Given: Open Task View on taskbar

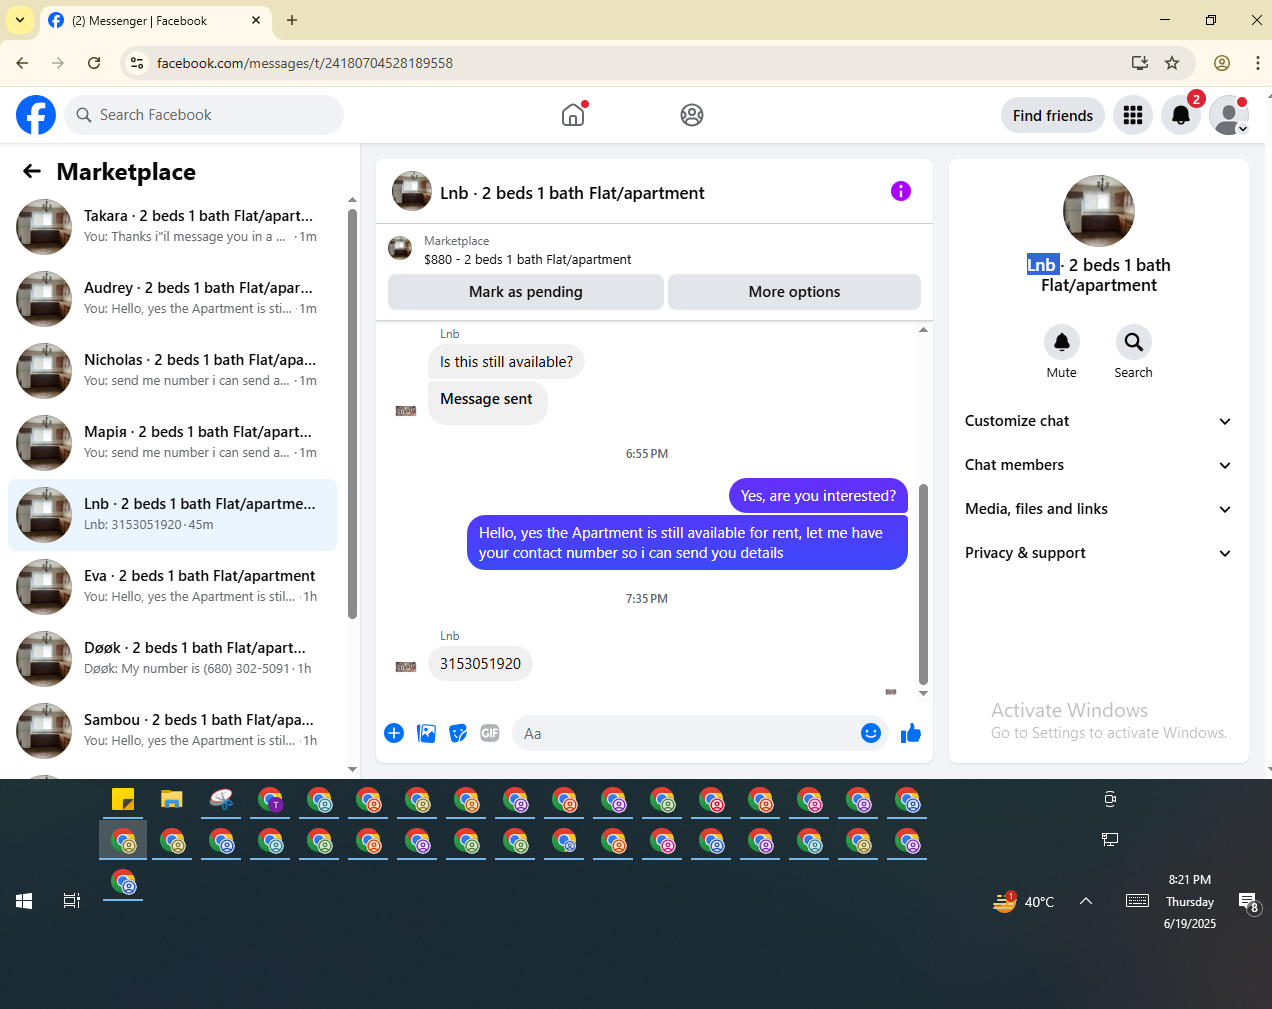Looking at the screenshot, I should tap(72, 901).
